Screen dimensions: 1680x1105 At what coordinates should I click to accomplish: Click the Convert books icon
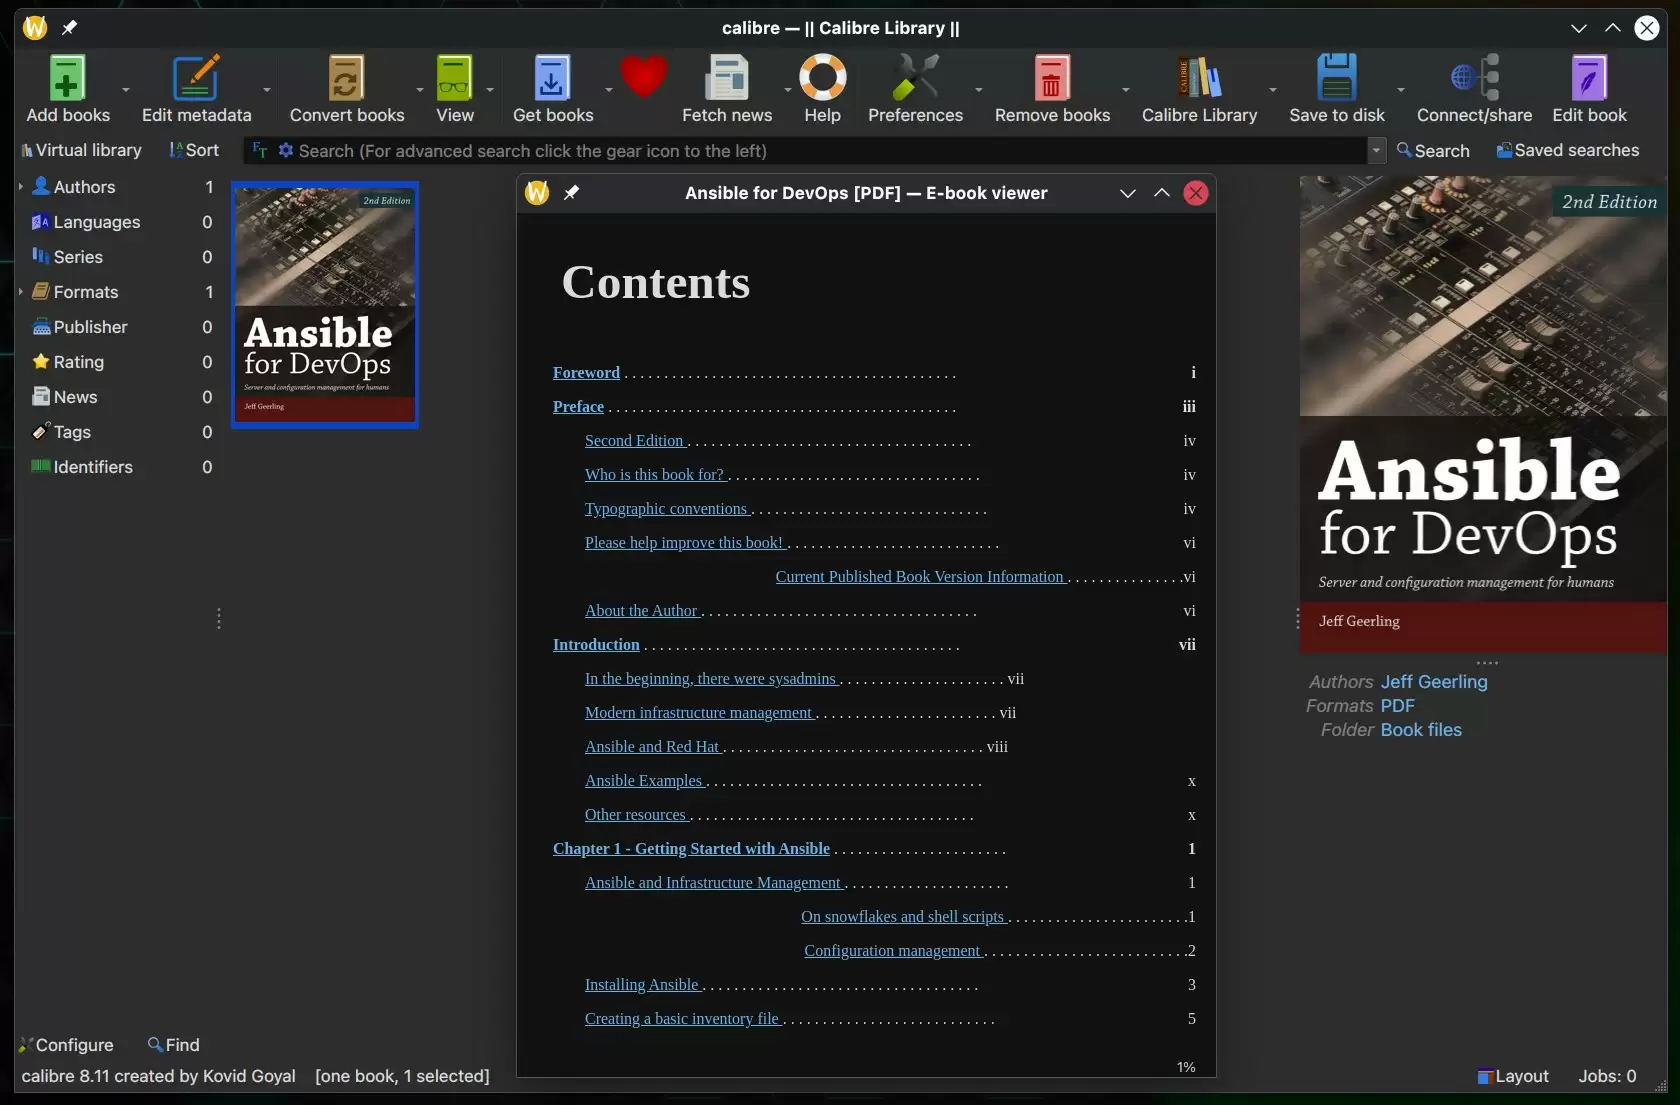346,80
